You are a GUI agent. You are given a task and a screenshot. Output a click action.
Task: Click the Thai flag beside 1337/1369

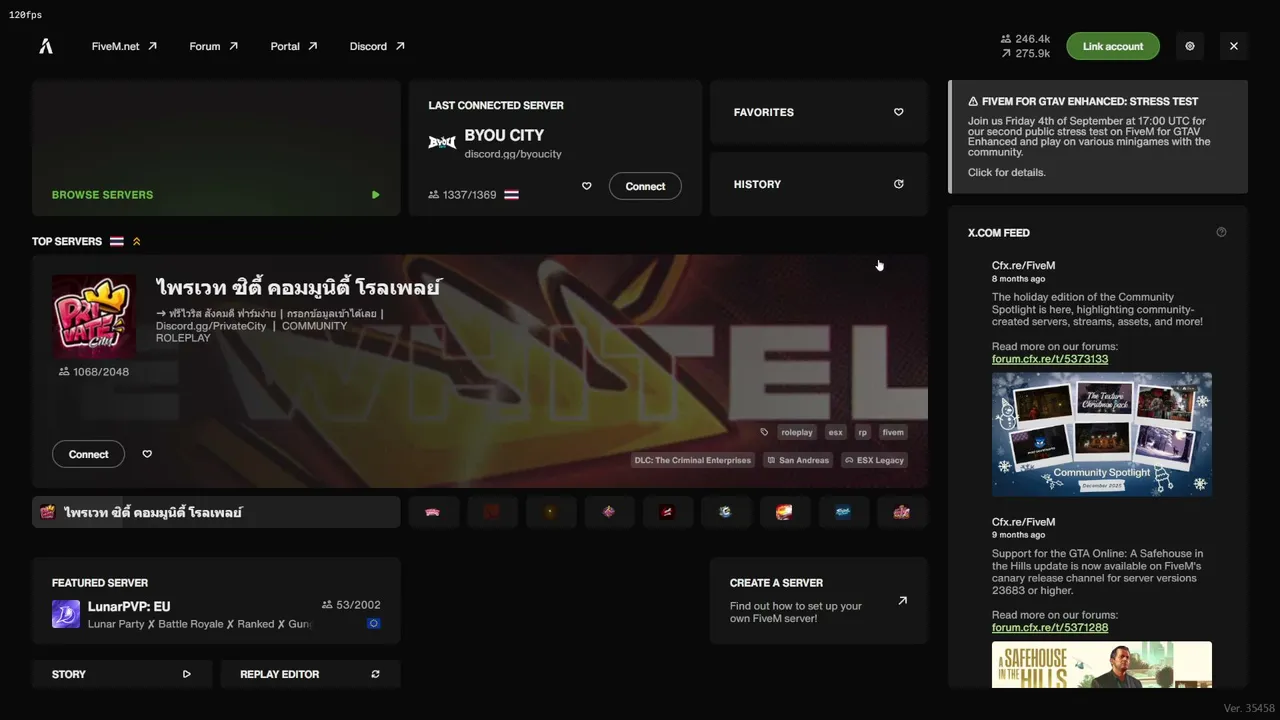coord(511,195)
